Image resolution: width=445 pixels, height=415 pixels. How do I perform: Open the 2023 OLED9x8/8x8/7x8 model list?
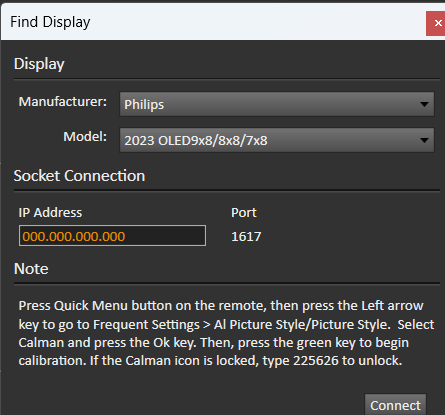277,140
